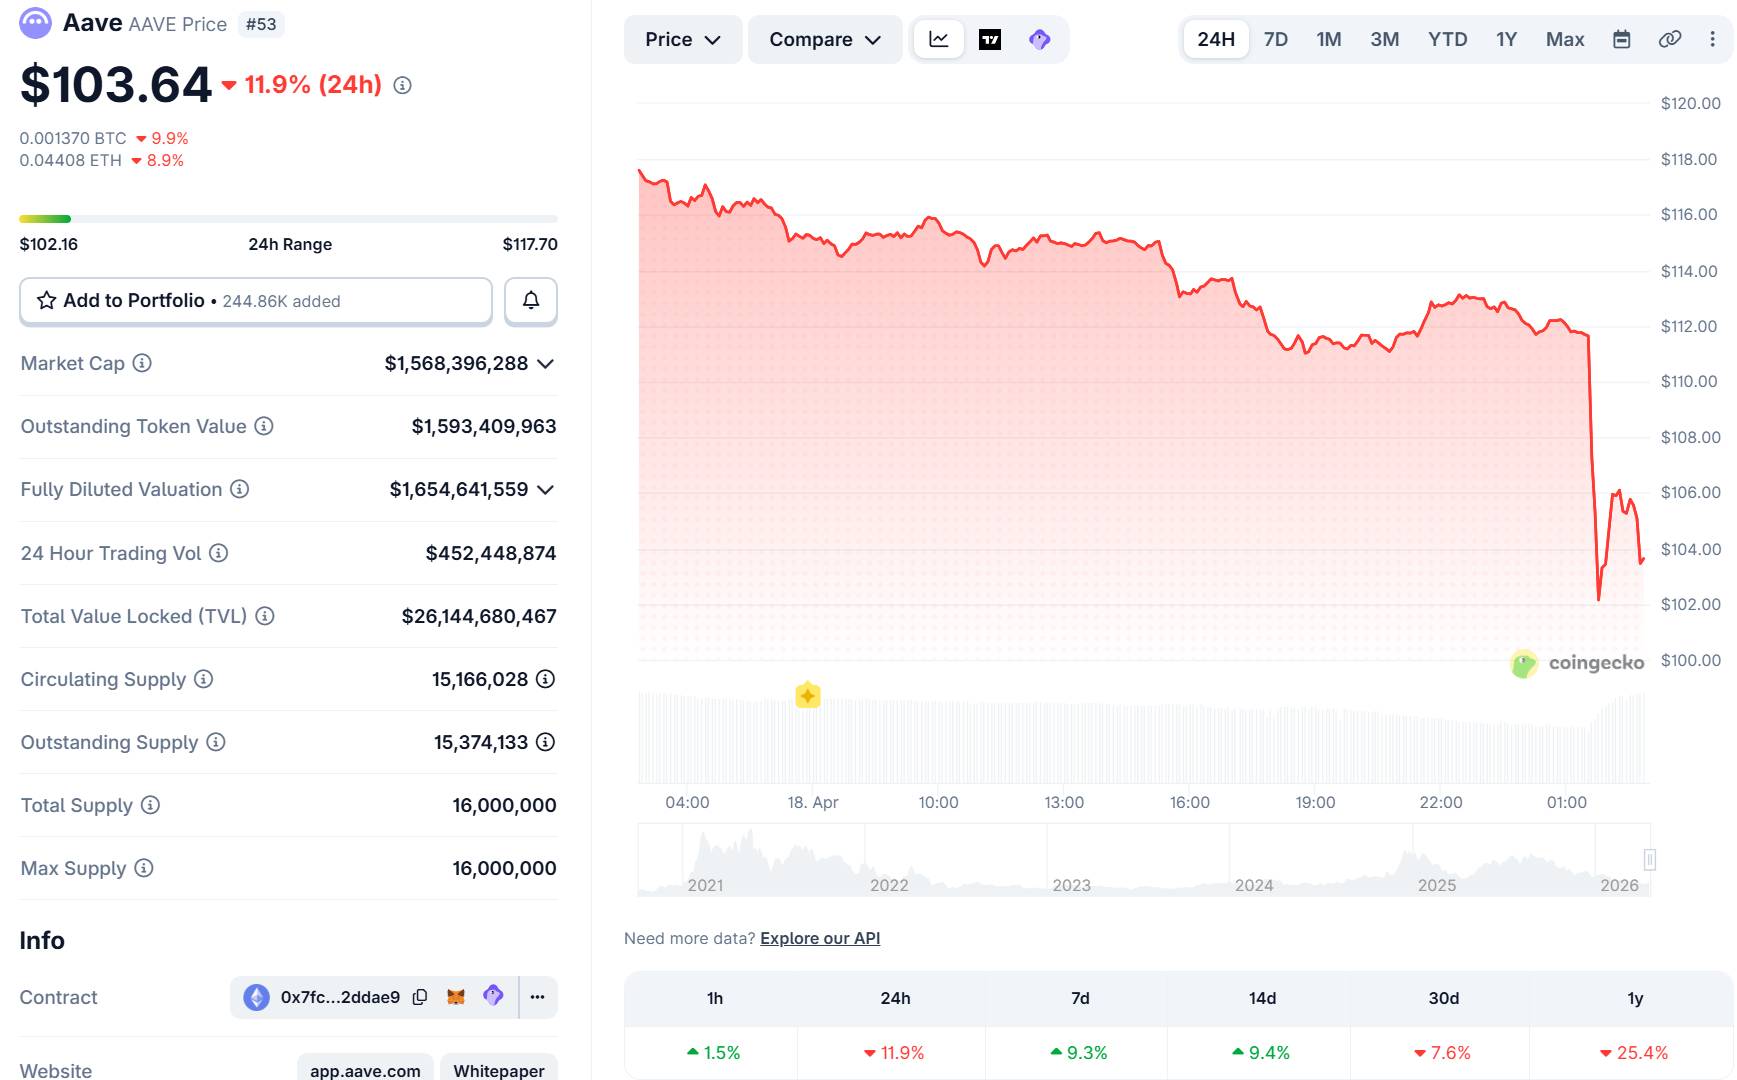
Task: Open the date range calendar icon
Action: click(x=1621, y=39)
